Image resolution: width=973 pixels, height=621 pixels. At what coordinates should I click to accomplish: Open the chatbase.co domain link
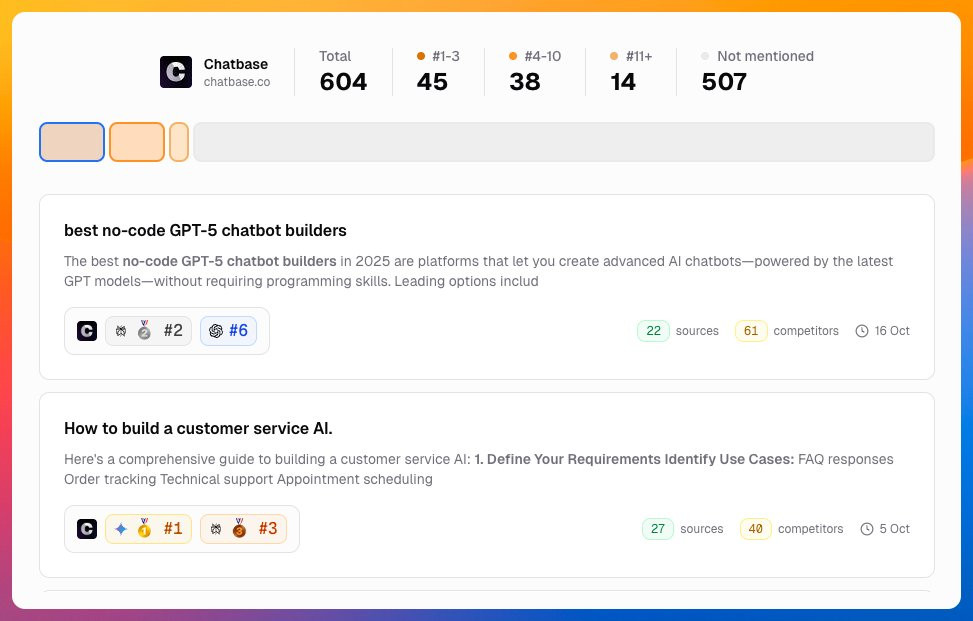point(236,82)
